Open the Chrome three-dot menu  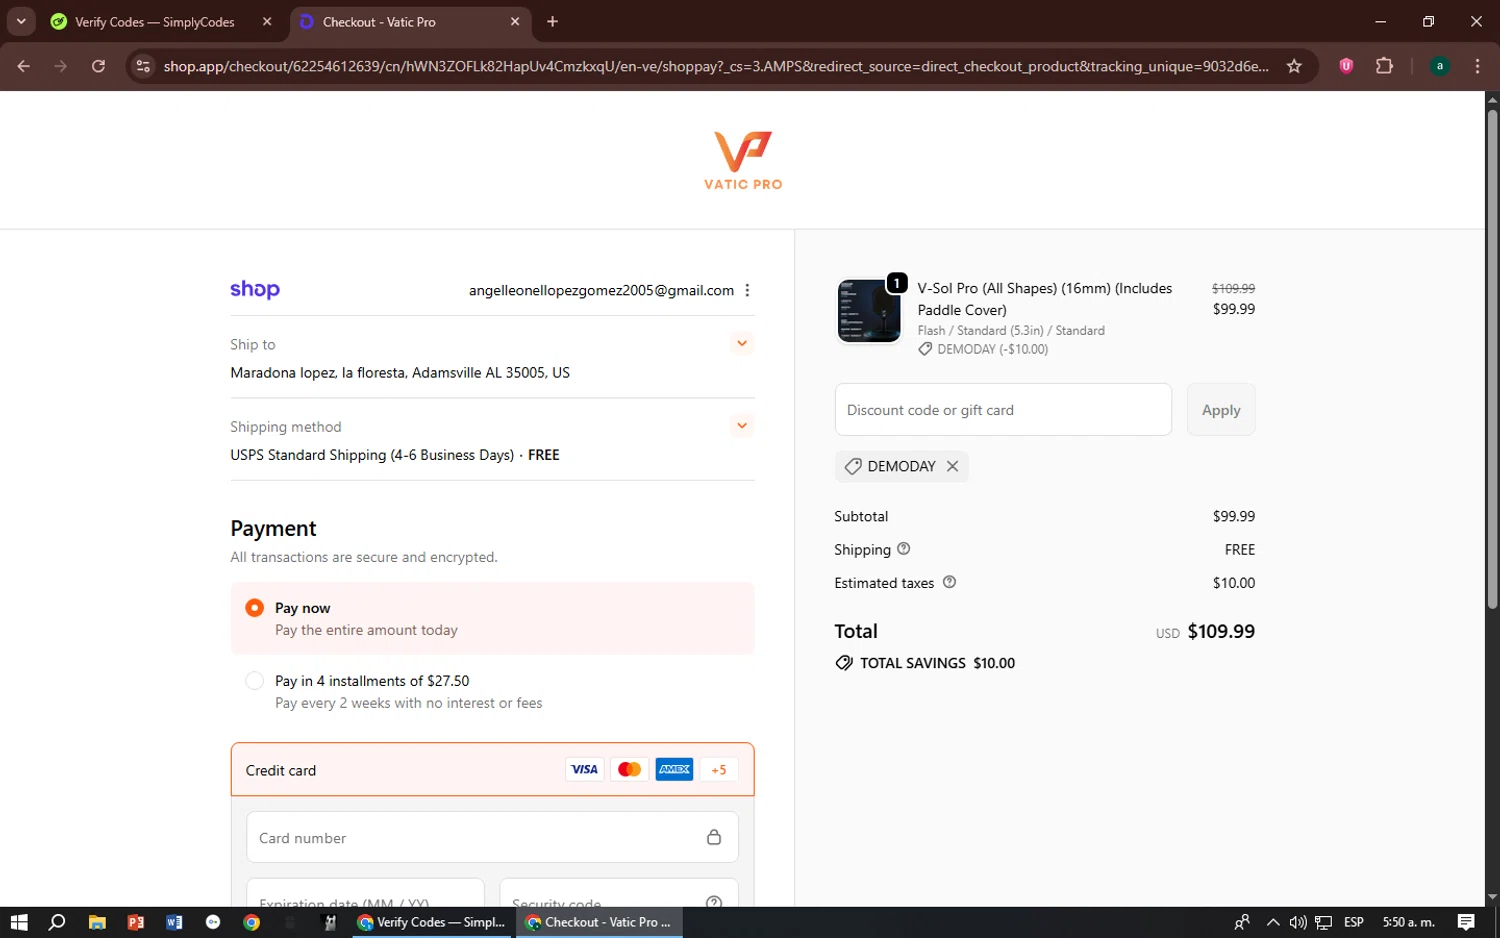pos(1477,66)
